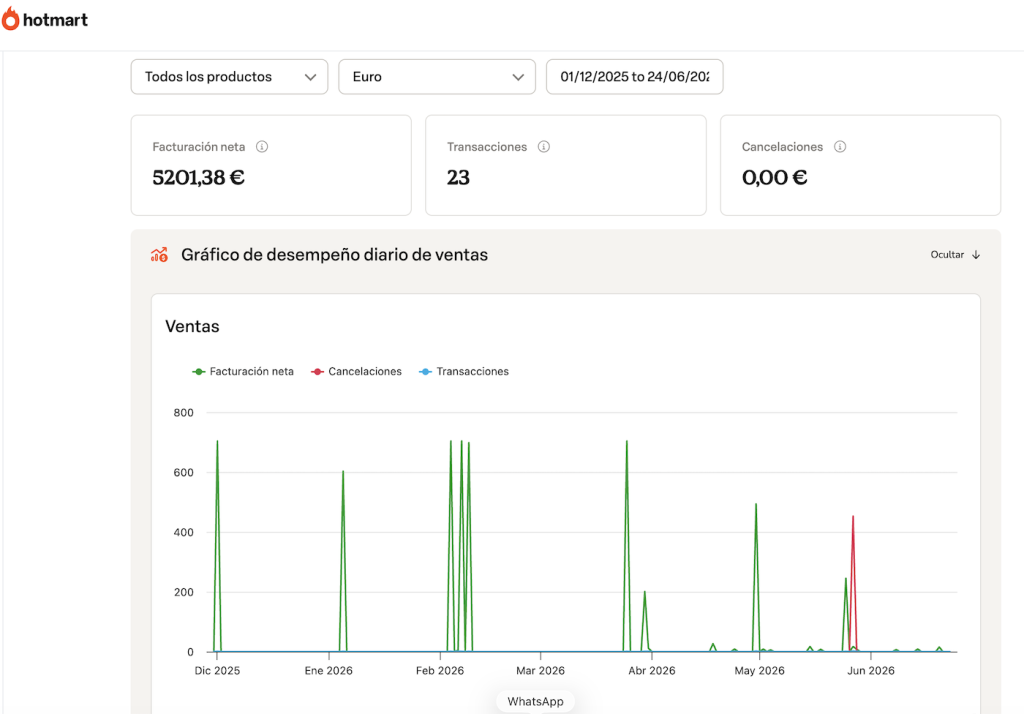Image resolution: width=1024 pixels, height=714 pixels.
Task: Toggle Facturación neta series in legend
Action: 243,371
